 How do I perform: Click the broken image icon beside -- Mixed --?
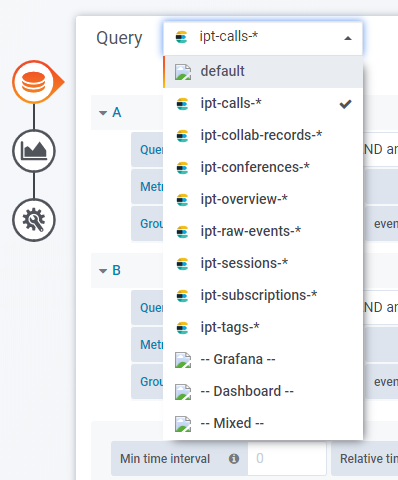[183, 424]
